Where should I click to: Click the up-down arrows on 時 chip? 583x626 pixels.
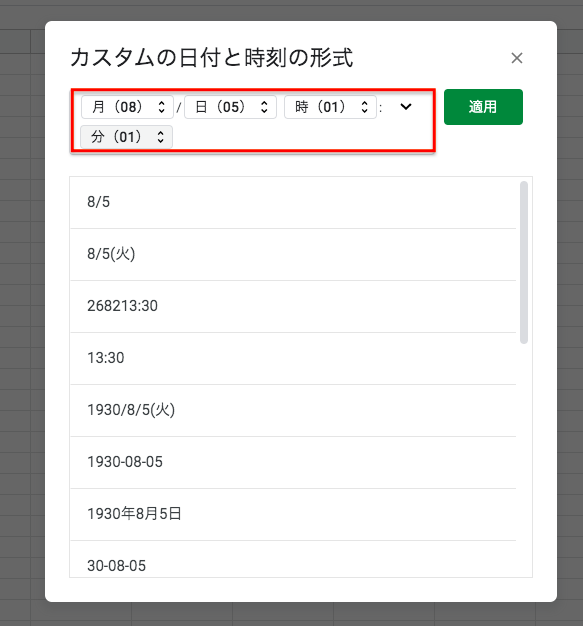364,107
